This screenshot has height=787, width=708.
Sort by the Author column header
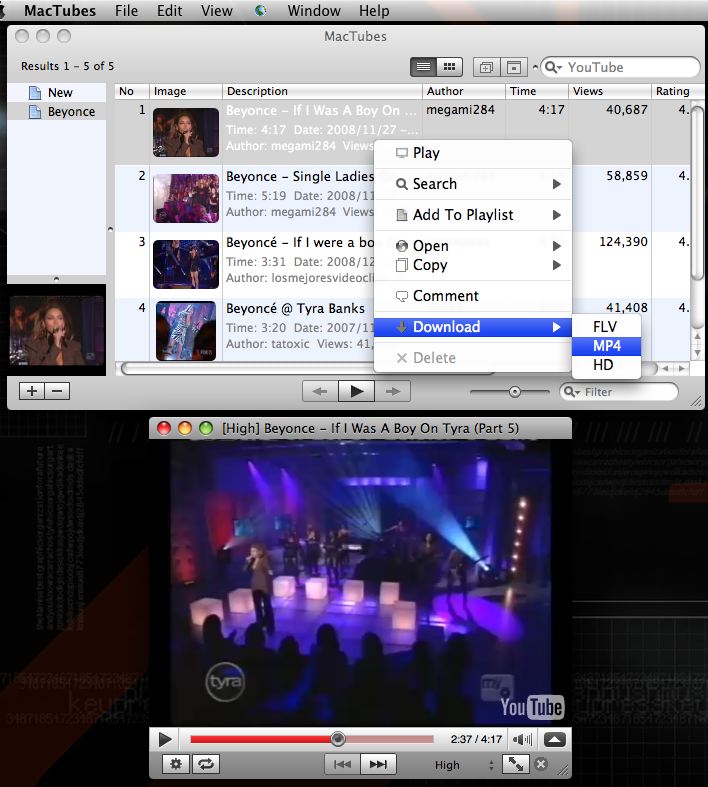coord(464,91)
